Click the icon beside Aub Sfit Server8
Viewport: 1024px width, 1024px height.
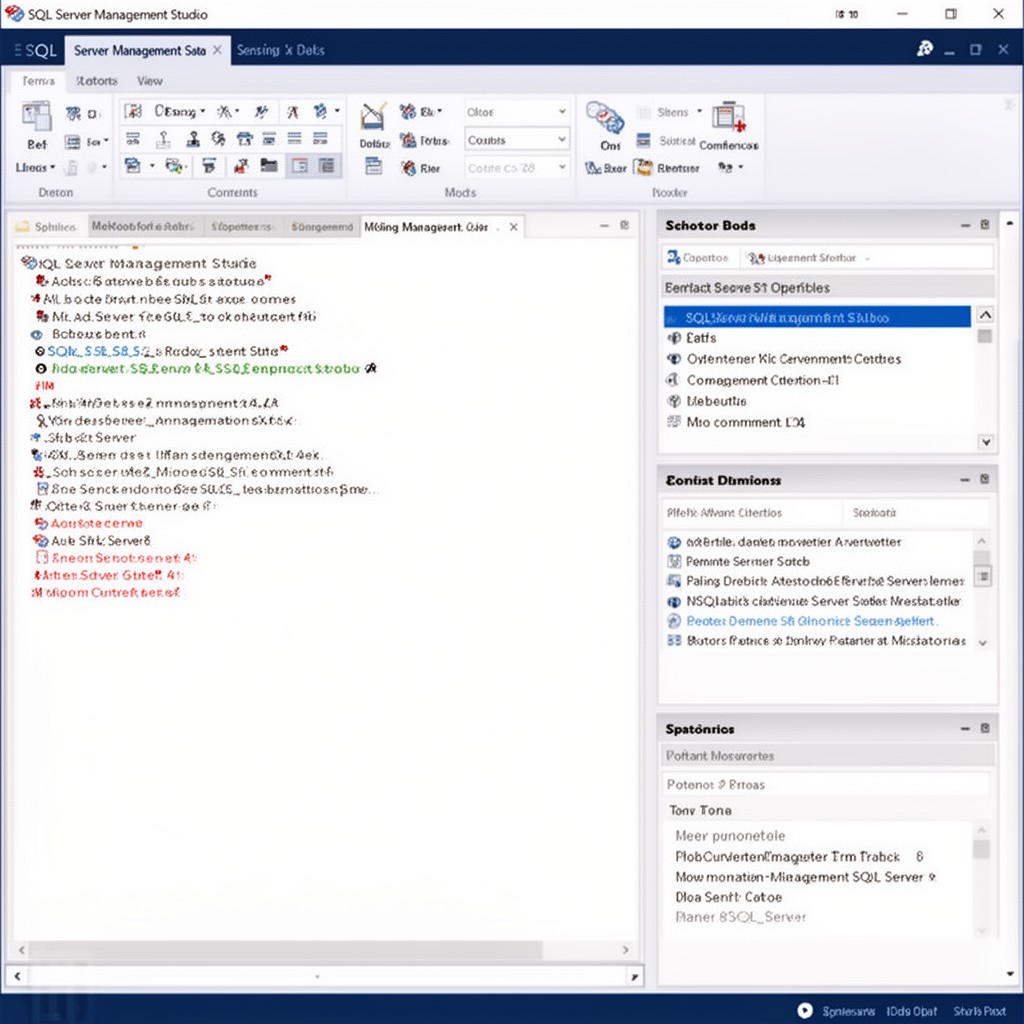click(40, 541)
